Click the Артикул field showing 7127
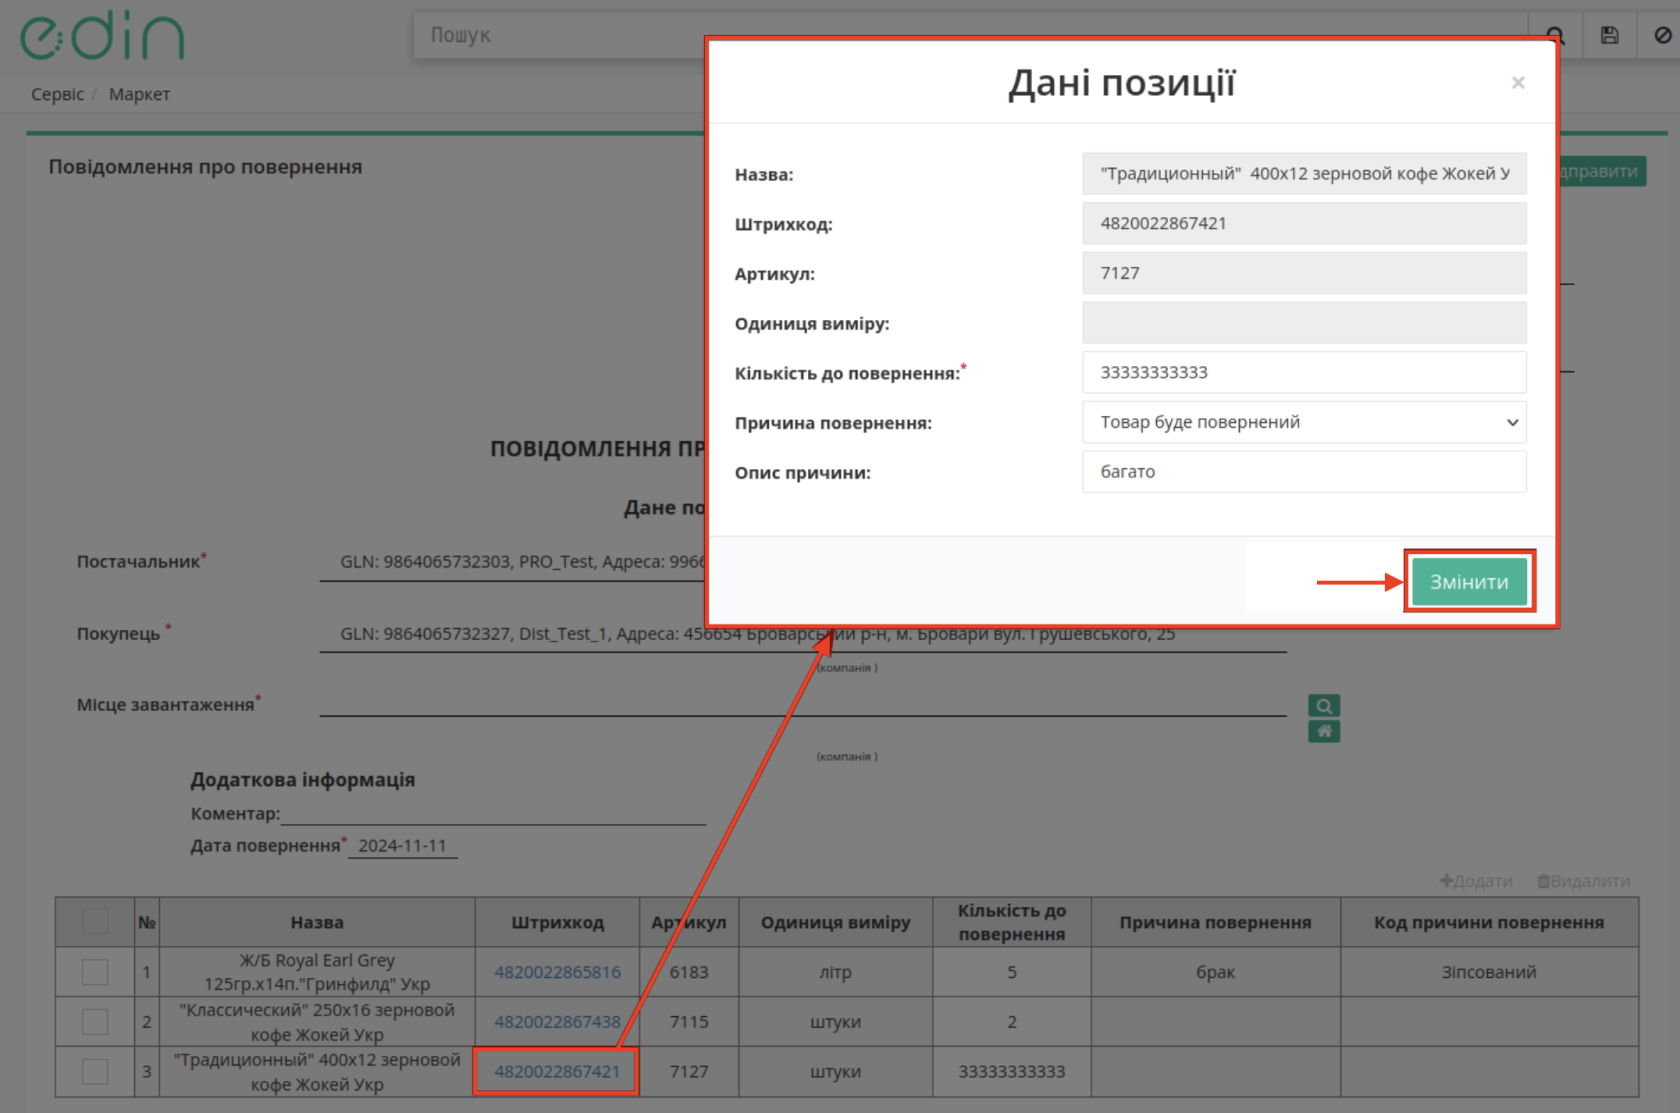The image size is (1680, 1113). pyautogui.click(x=1304, y=273)
